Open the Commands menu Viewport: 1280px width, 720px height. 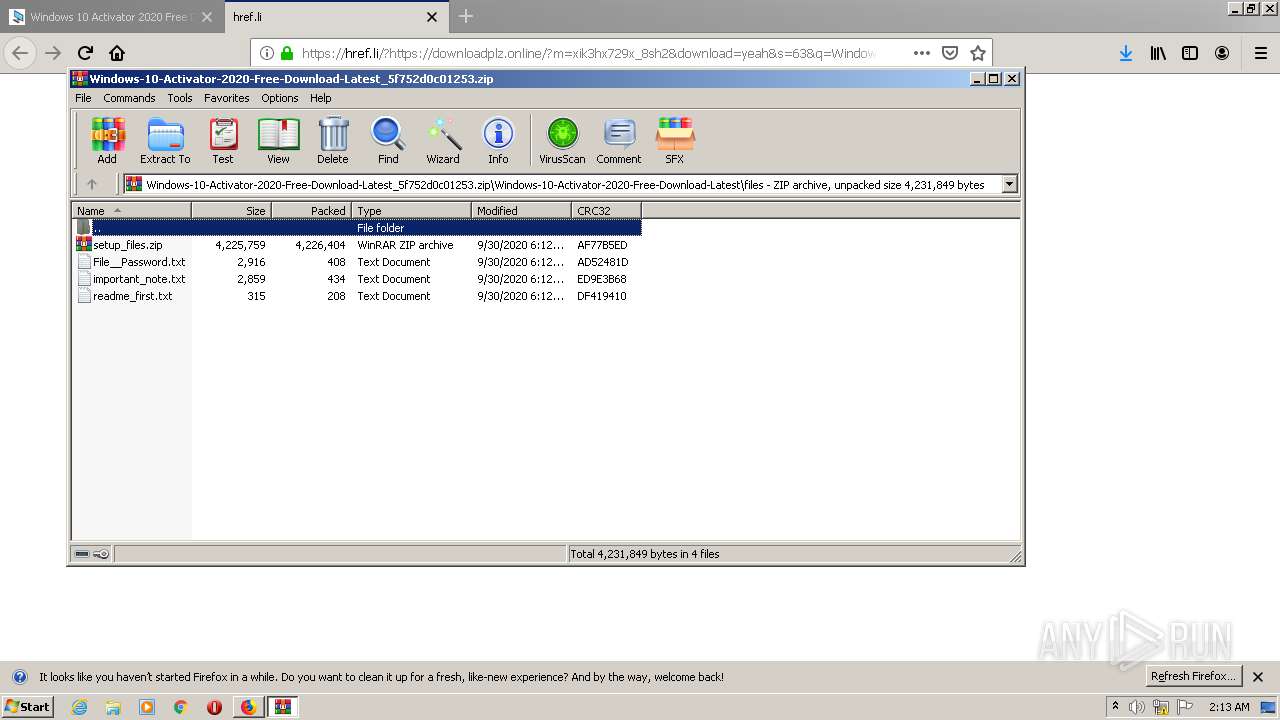(x=129, y=98)
